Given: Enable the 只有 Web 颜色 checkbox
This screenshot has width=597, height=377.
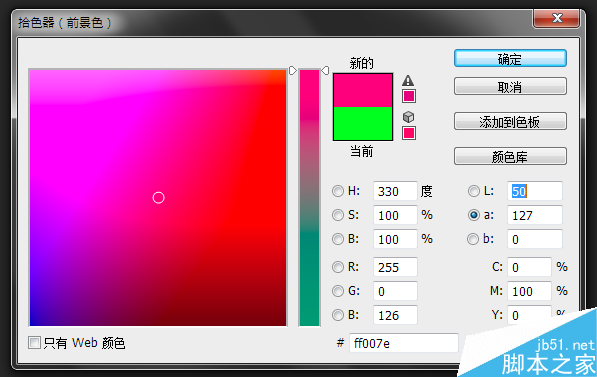Looking at the screenshot, I should [34, 342].
